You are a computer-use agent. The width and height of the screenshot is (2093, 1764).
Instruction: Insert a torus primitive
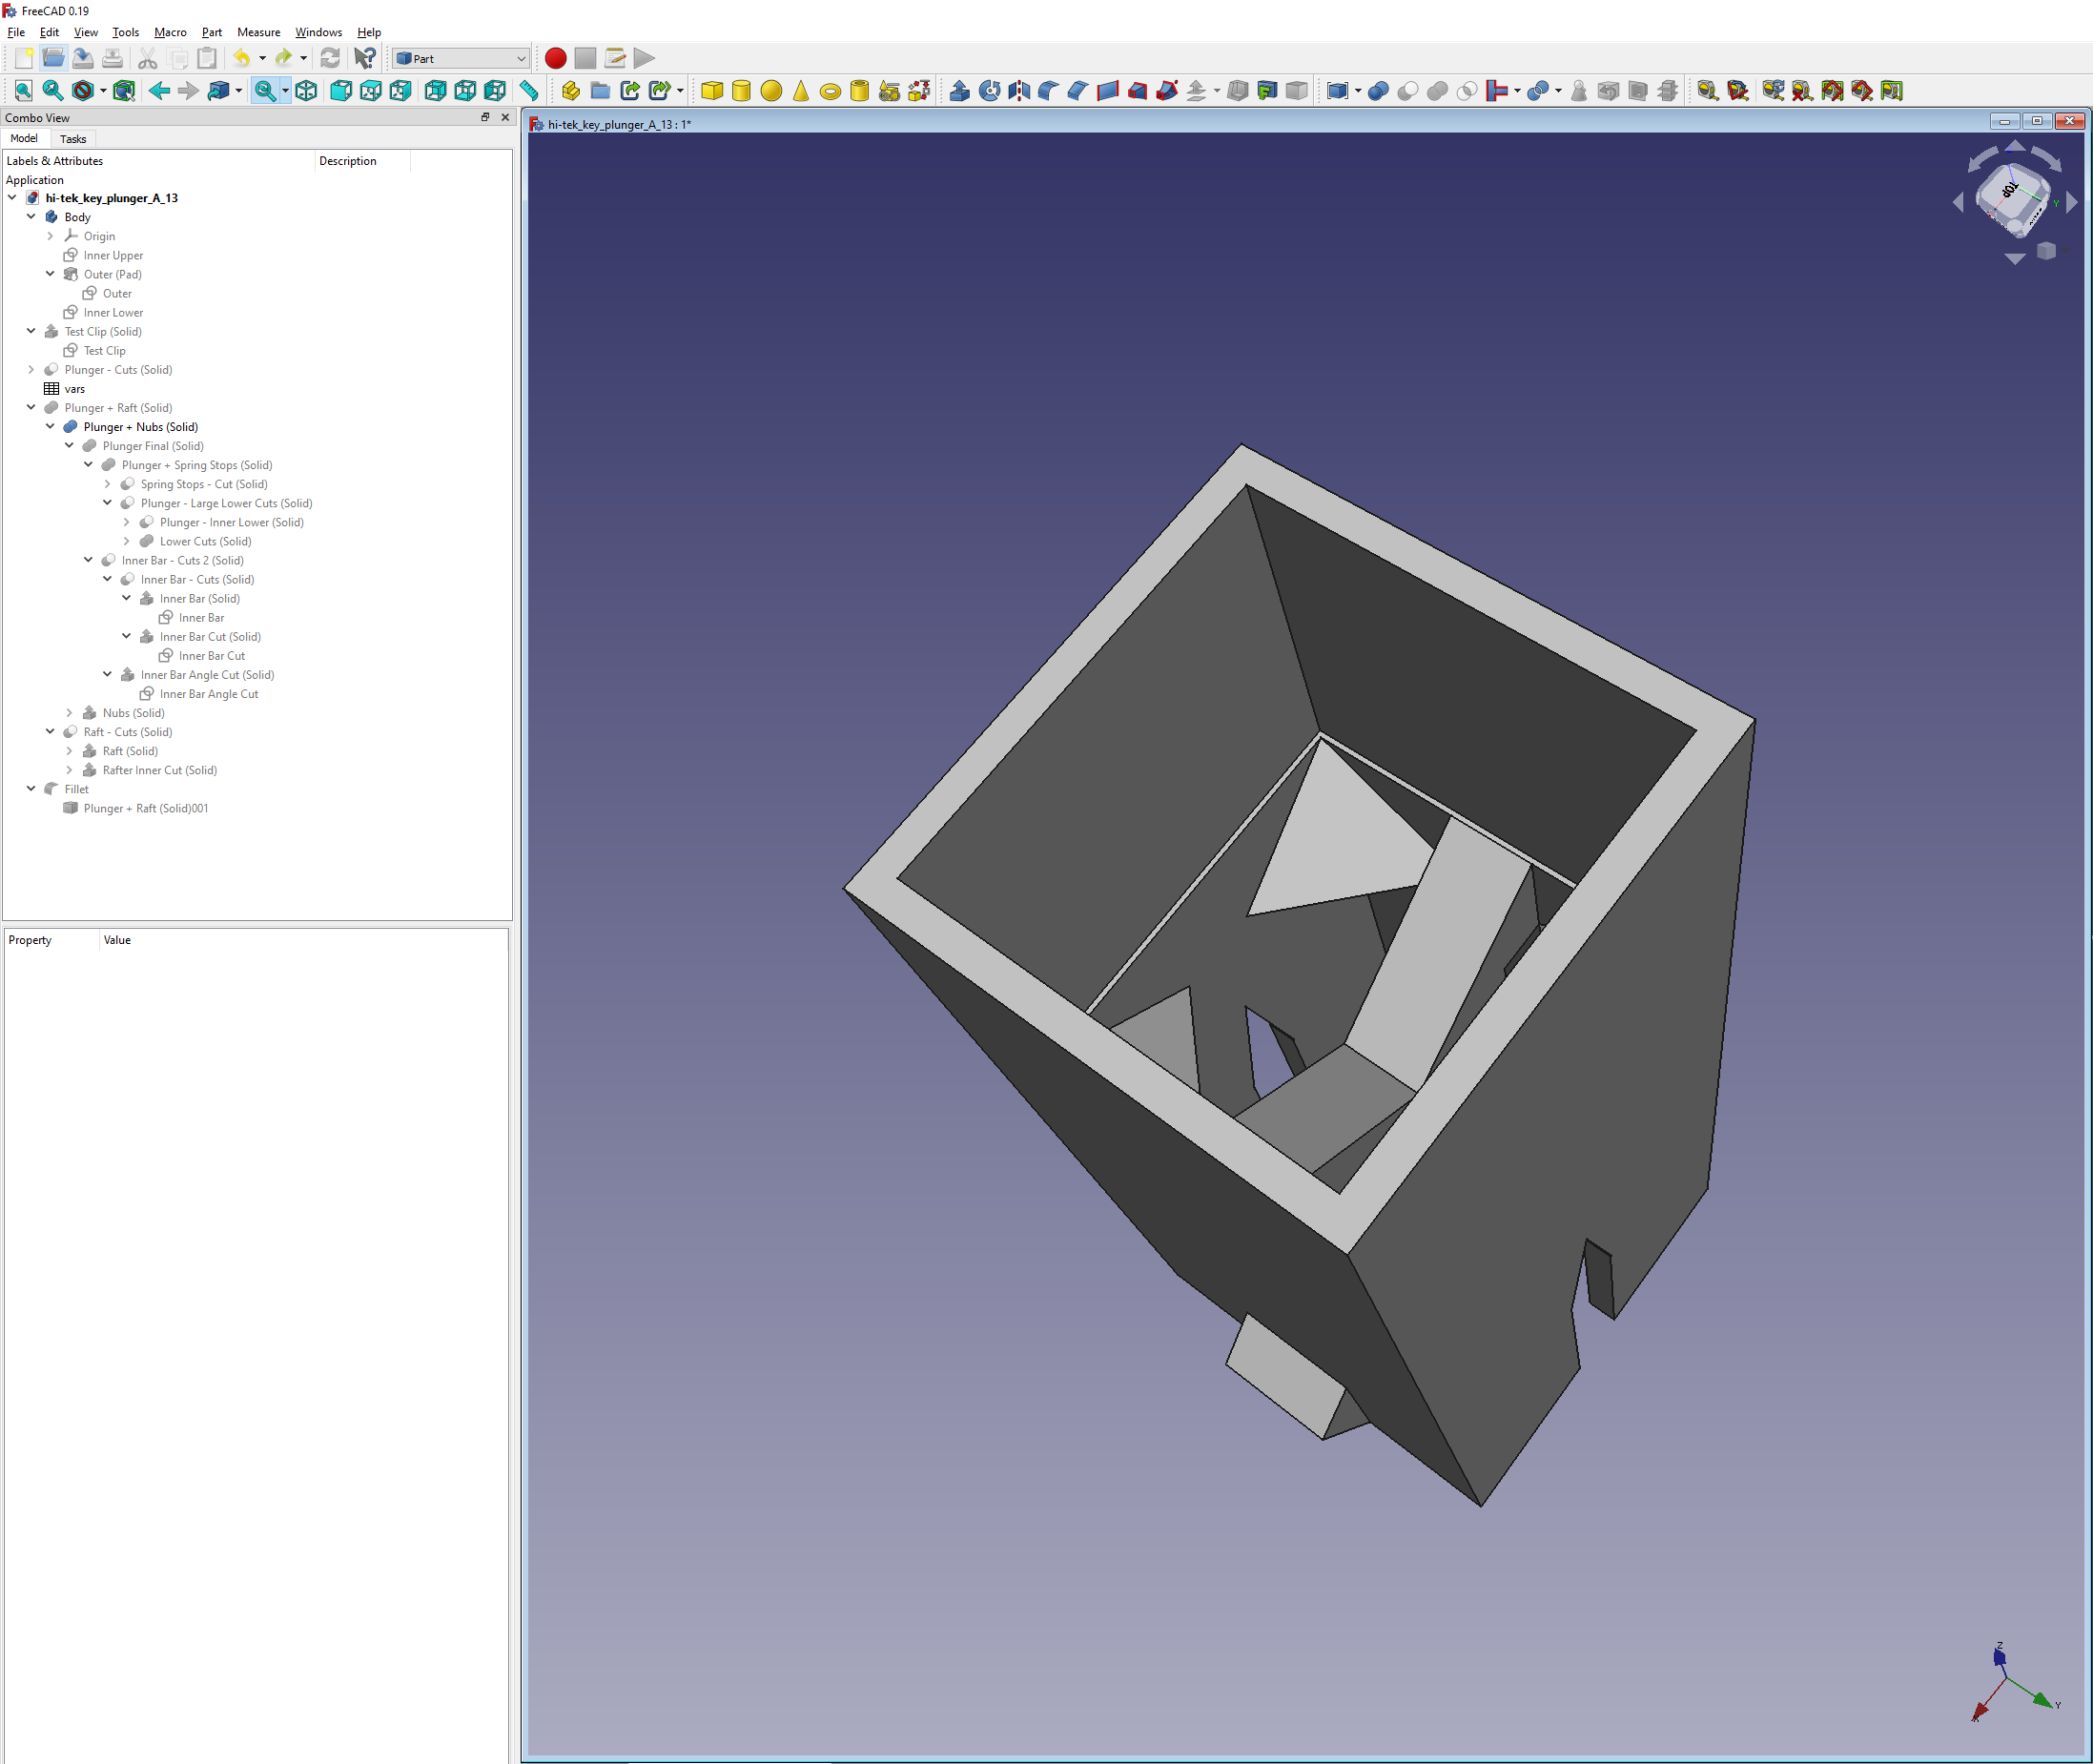[x=830, y=91]
